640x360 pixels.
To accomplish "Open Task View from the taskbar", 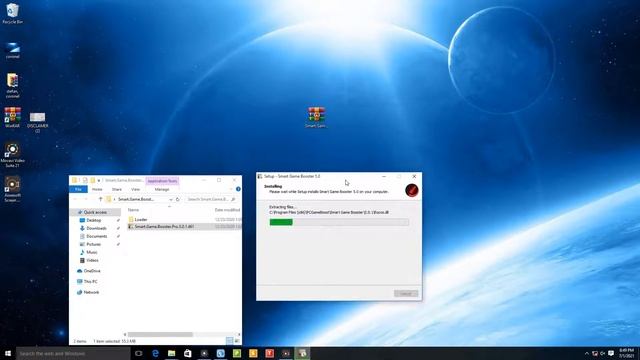I will click(x=139, y=353).
